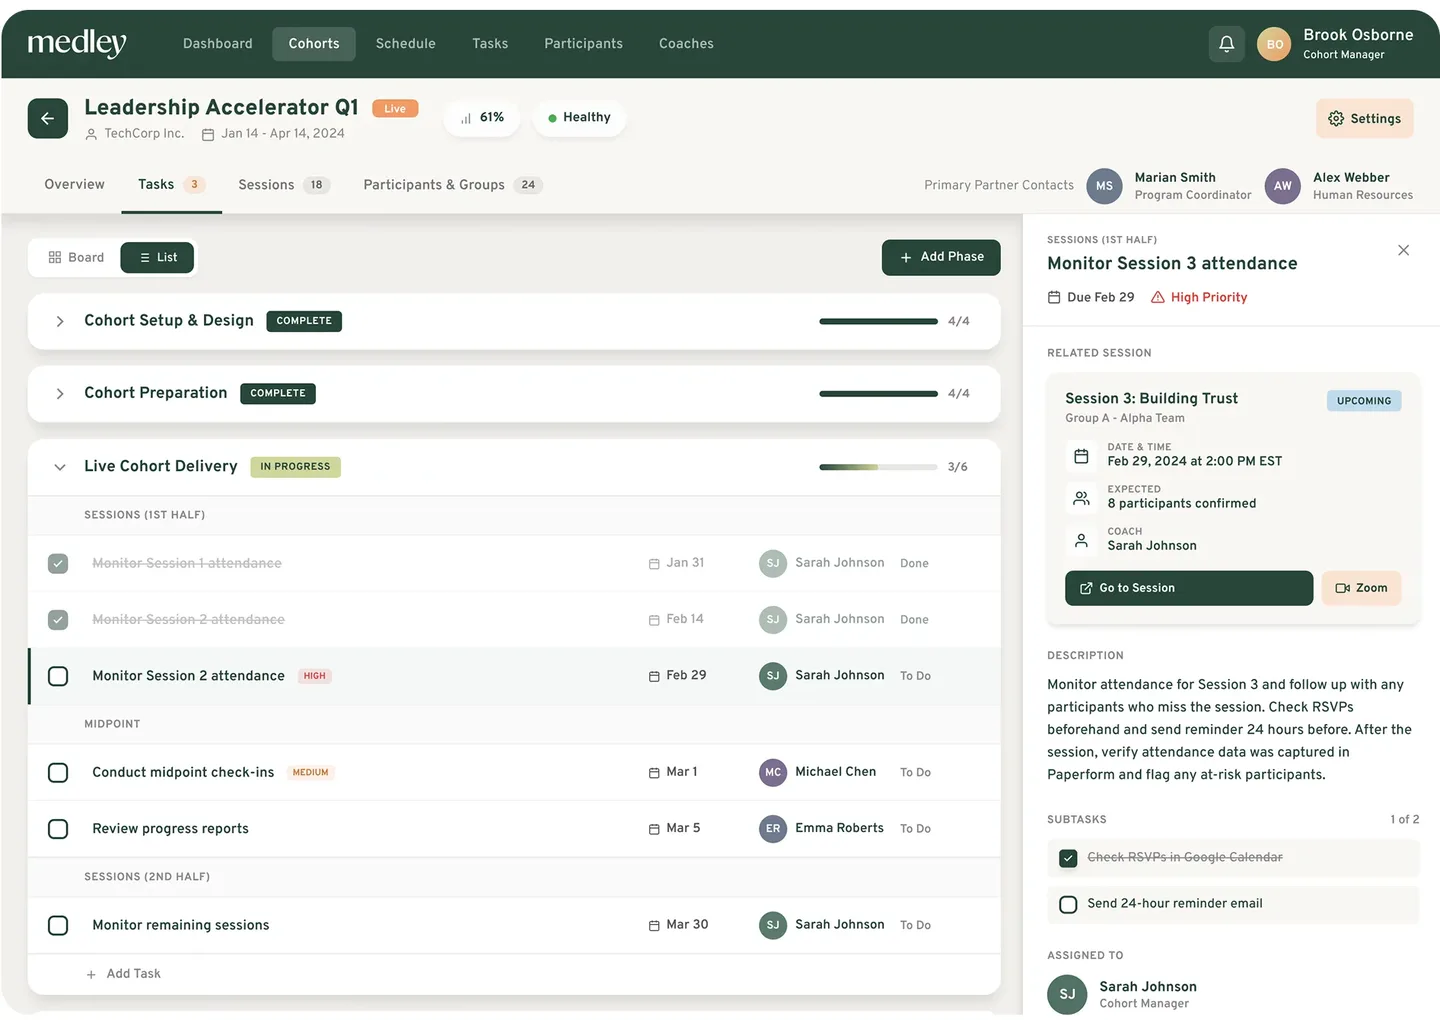Open Tasks in top navigation bar
Viewport: 1440px width, 1020px height.
point(490,44)
